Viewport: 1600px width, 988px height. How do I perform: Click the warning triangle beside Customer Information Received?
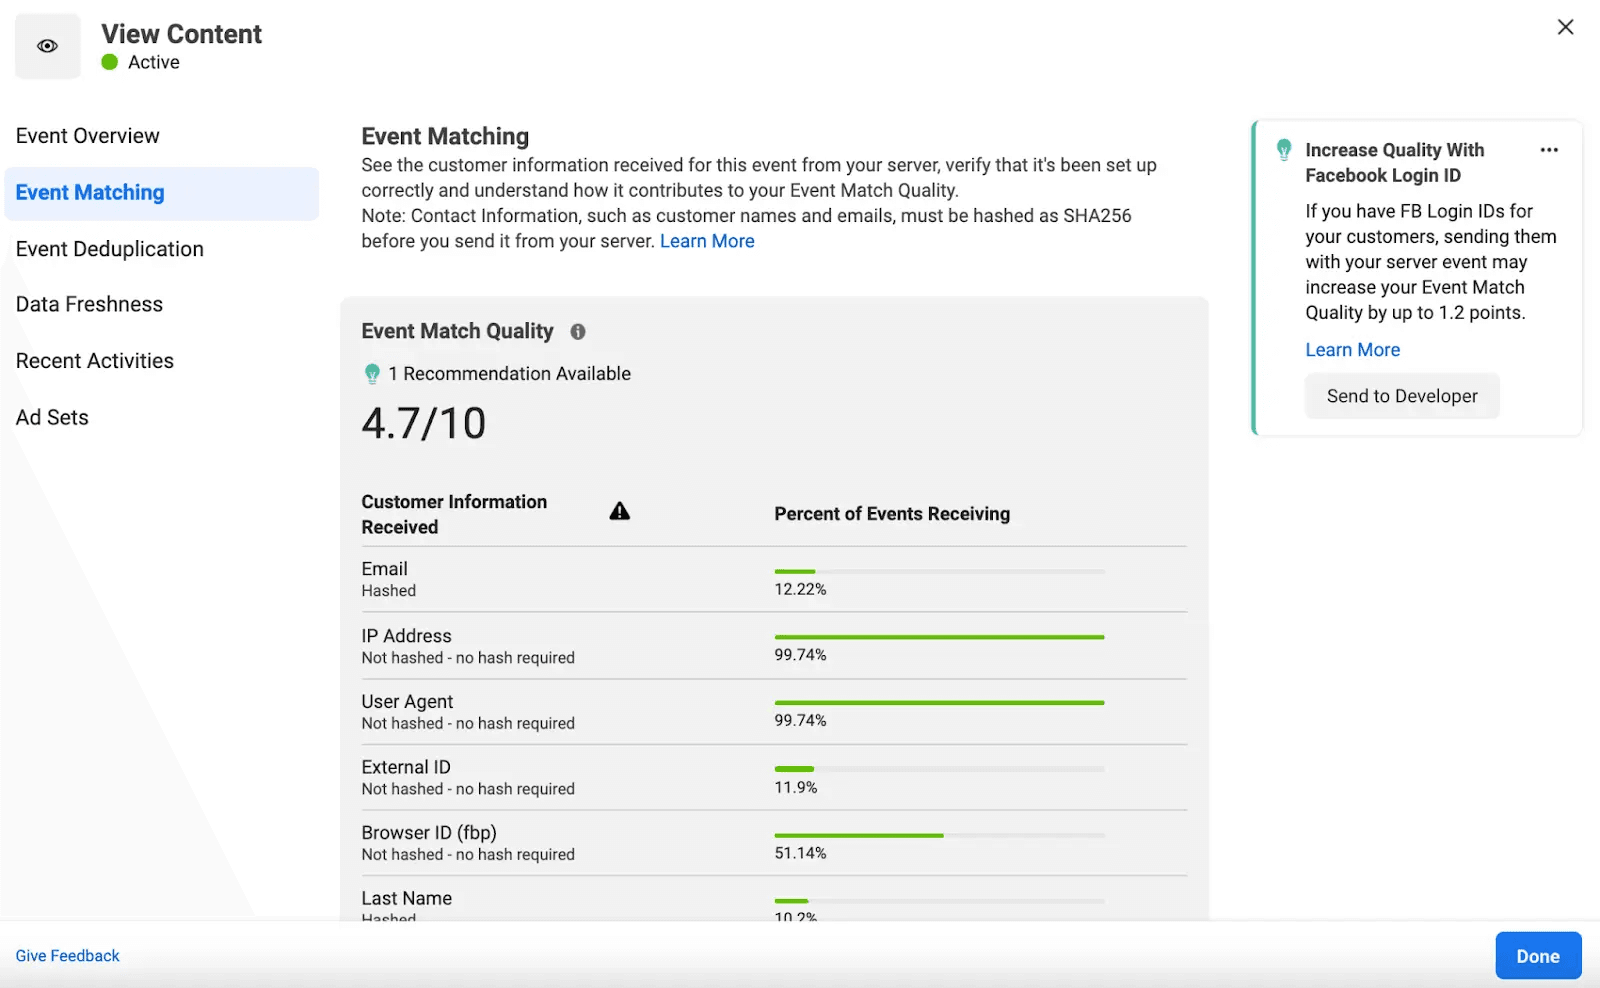[620, 512]
